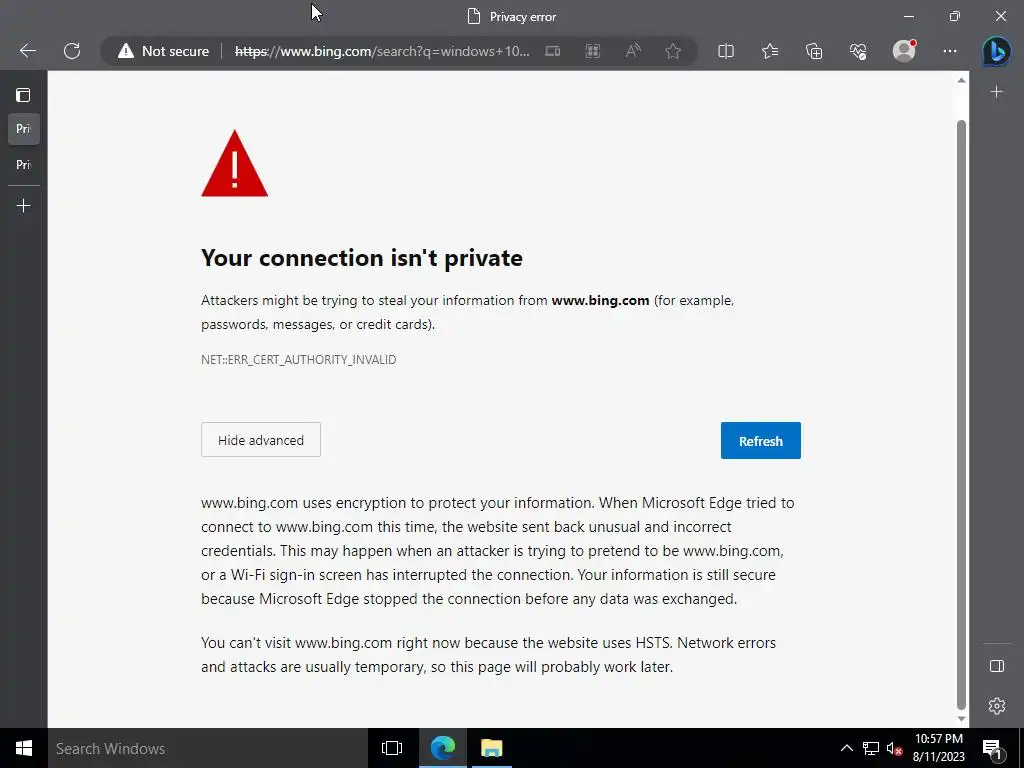Add this page to favorites star
This screenshot has height=768, width=1024.
coord(673,51)
